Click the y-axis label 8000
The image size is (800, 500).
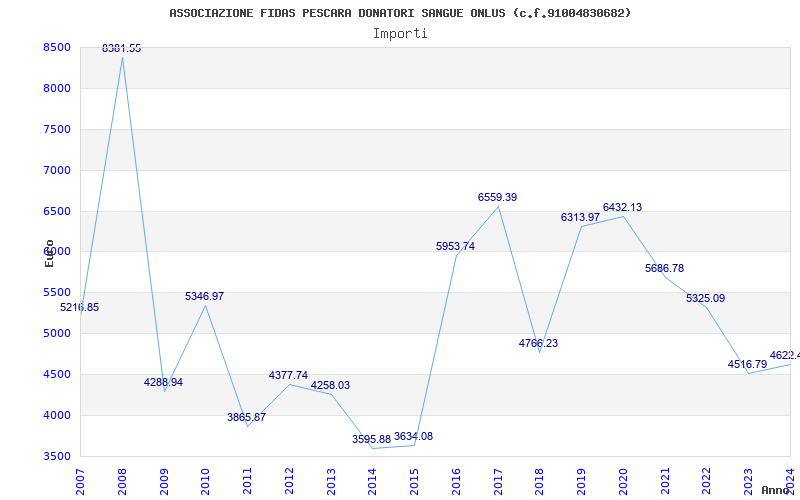coord(57,88)
